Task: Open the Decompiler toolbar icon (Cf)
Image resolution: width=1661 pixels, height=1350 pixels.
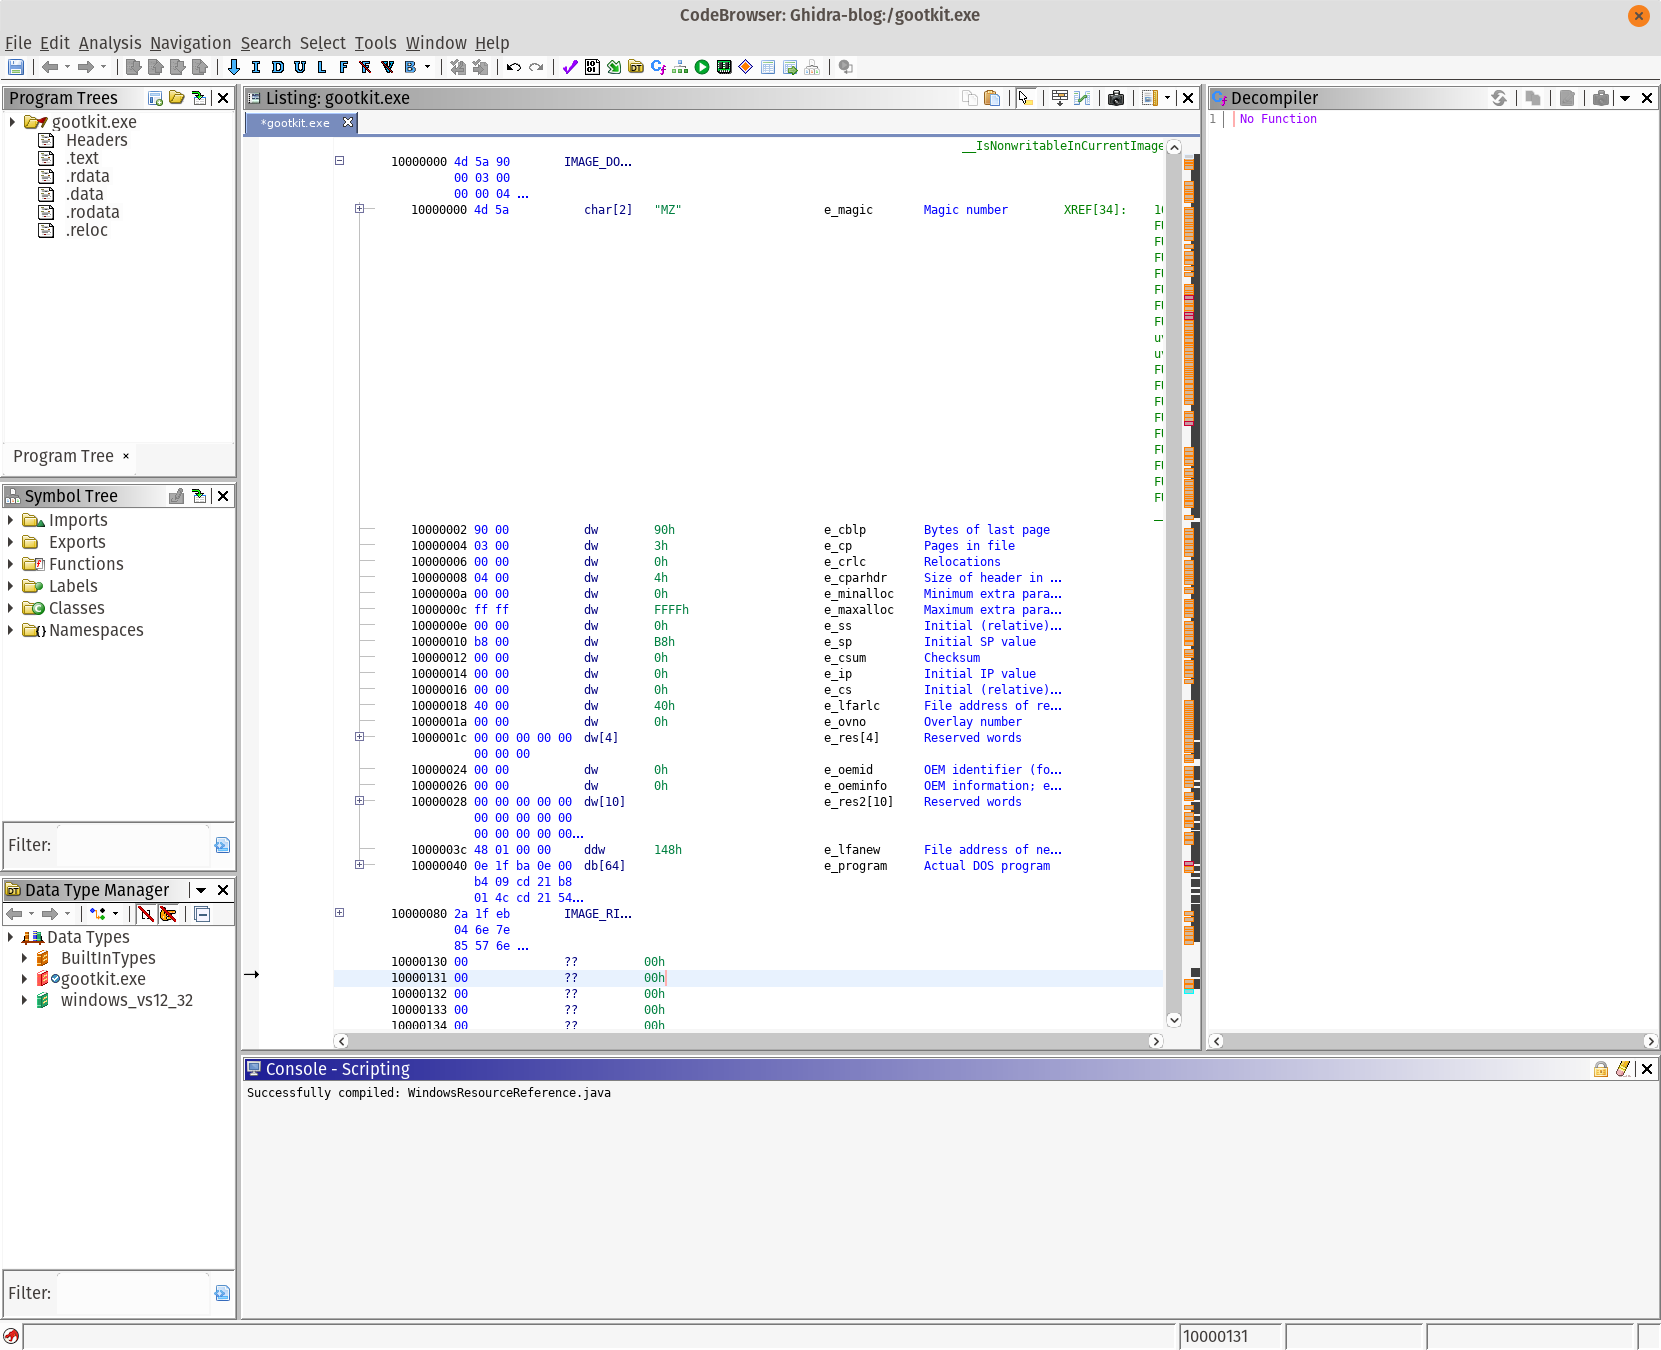Action: 658,67
